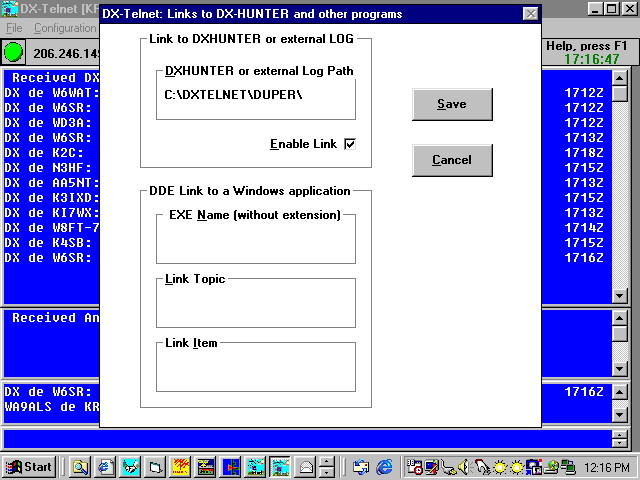This screenshot has width=640, height=480.
Task: Click the speaker volume tray icon
Action: (463, 467)
